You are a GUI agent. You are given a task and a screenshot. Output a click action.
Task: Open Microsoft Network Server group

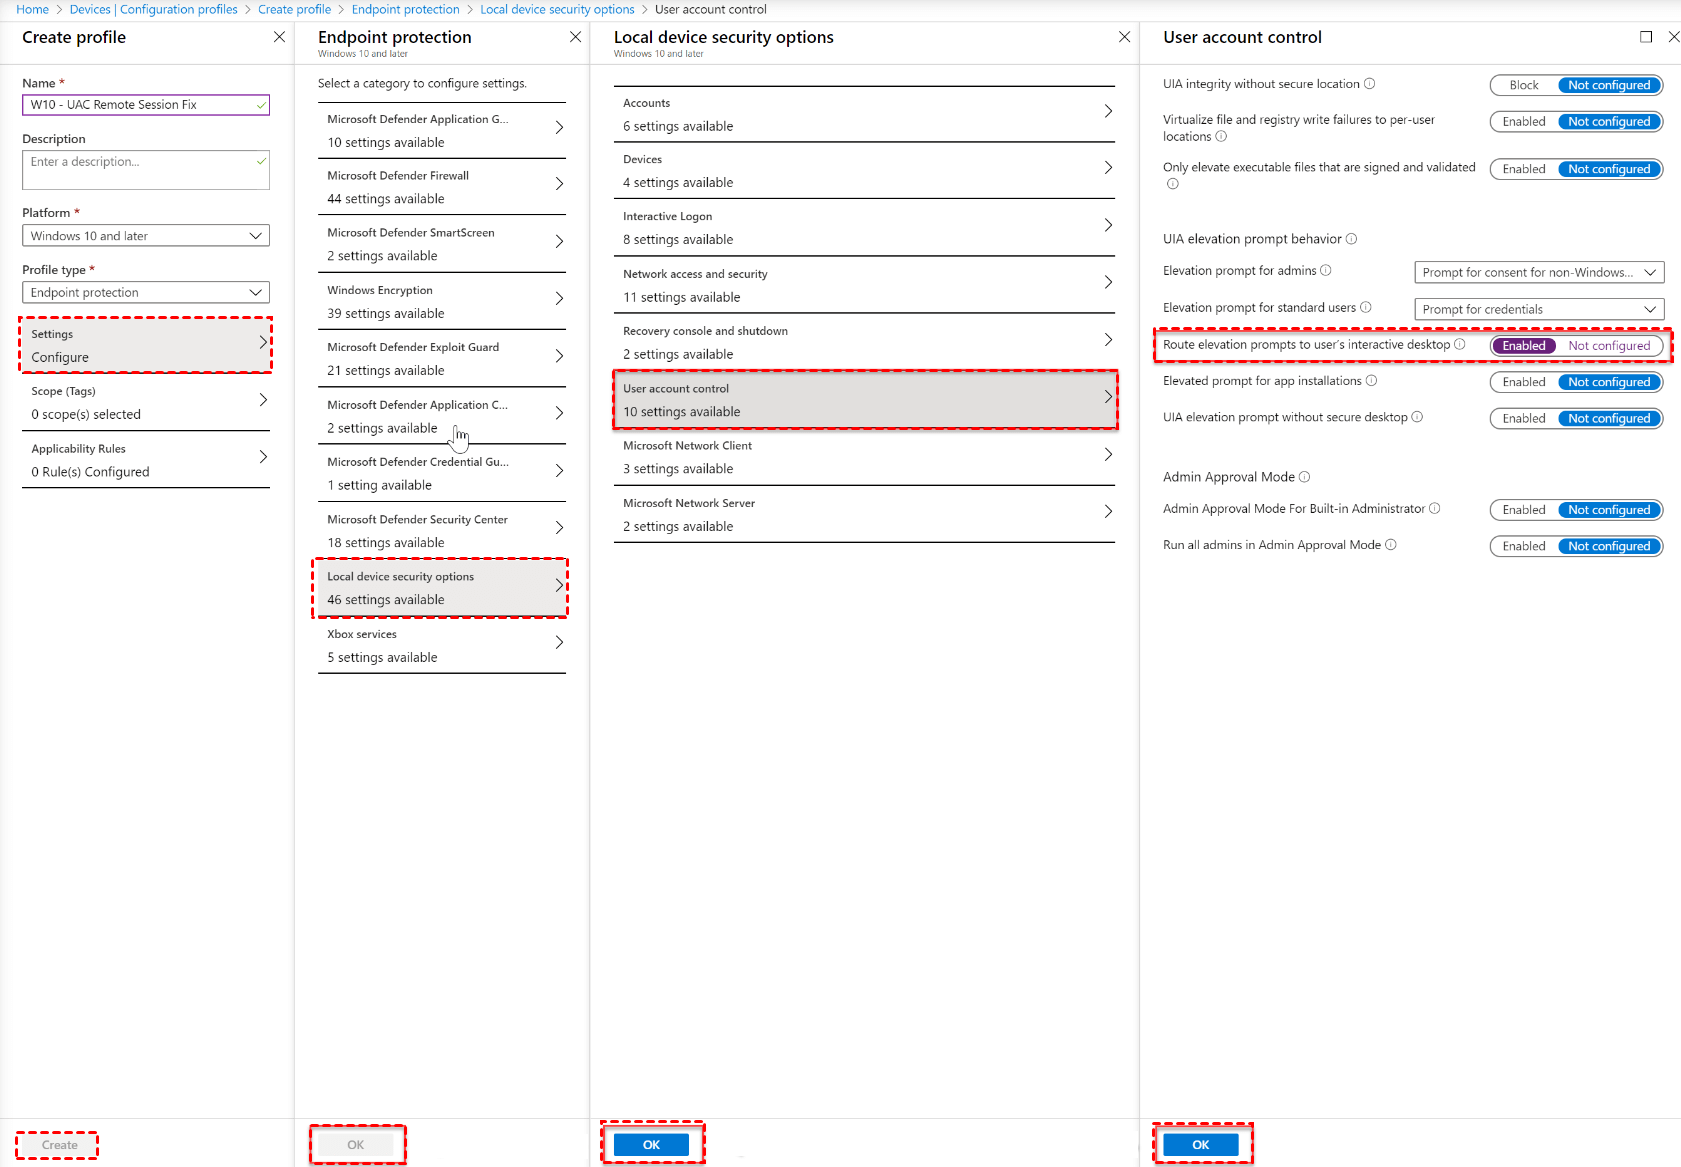tap(864, 514)
